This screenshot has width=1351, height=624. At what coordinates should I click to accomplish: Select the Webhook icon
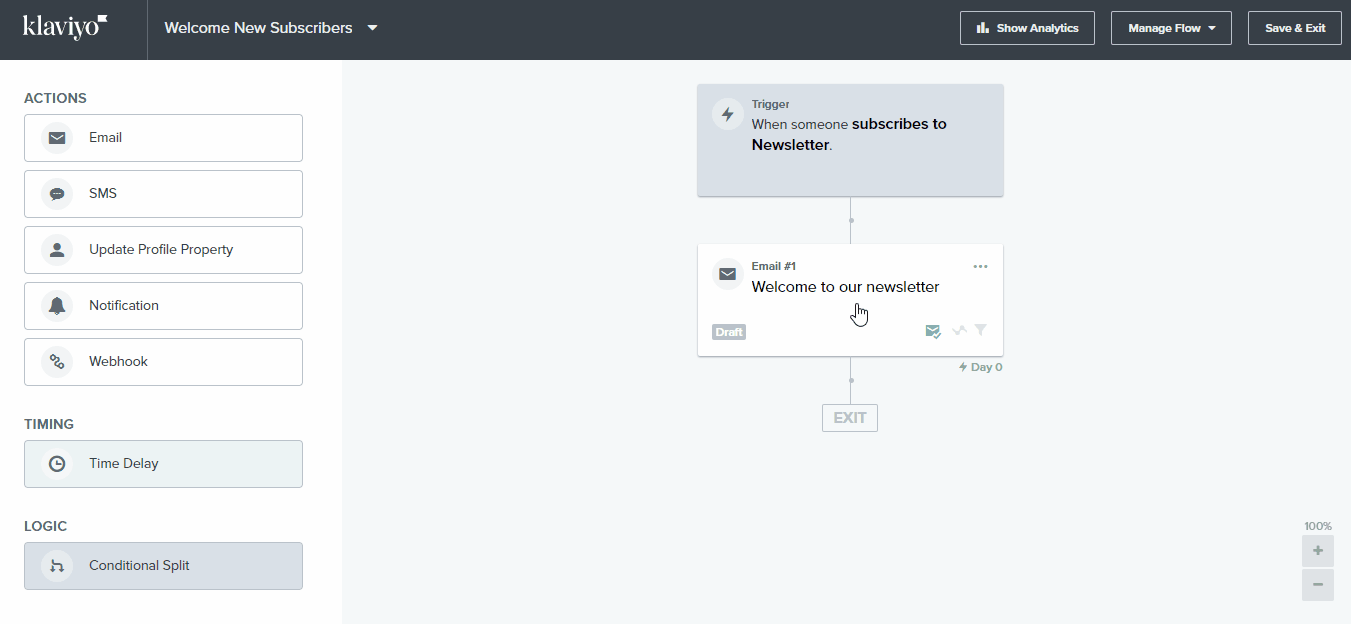pyautogui.click(x=57, y=361)
